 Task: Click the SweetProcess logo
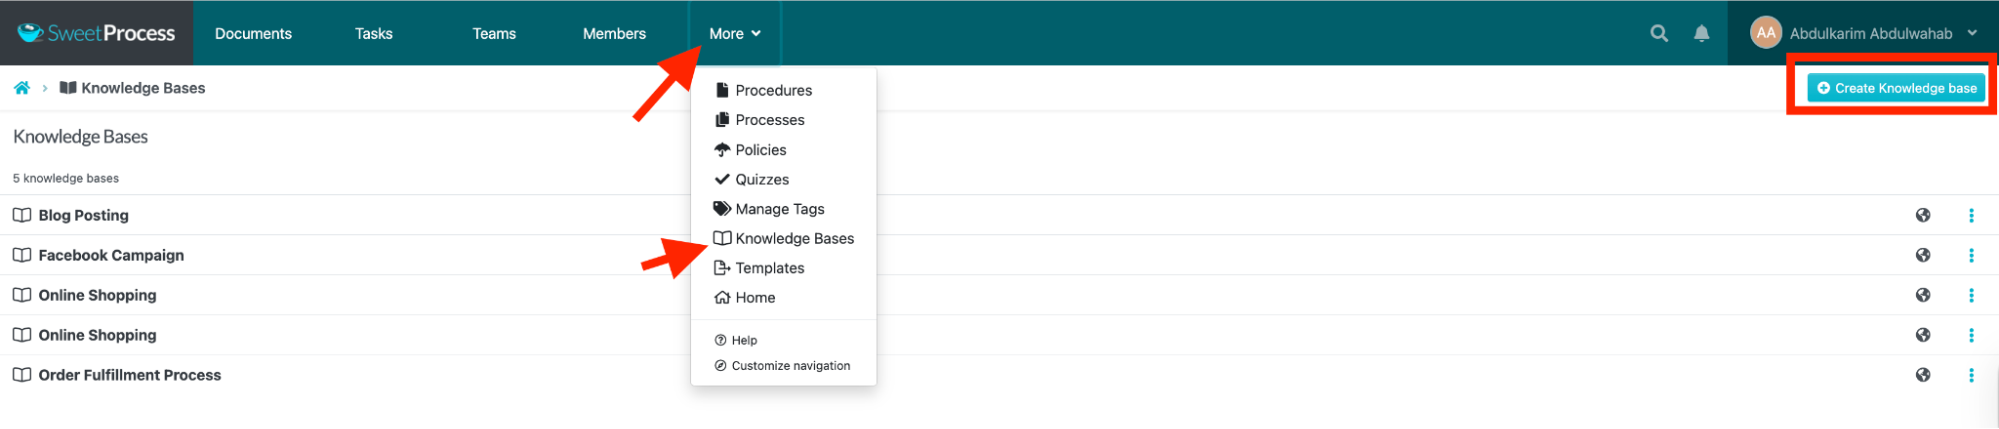tap(97, 33)
